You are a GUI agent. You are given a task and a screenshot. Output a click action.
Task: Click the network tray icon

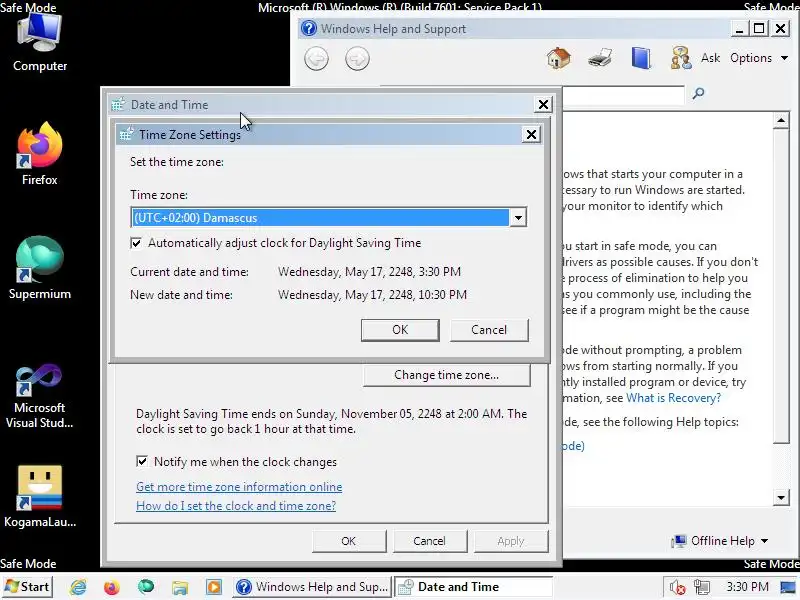pos(702,587)
